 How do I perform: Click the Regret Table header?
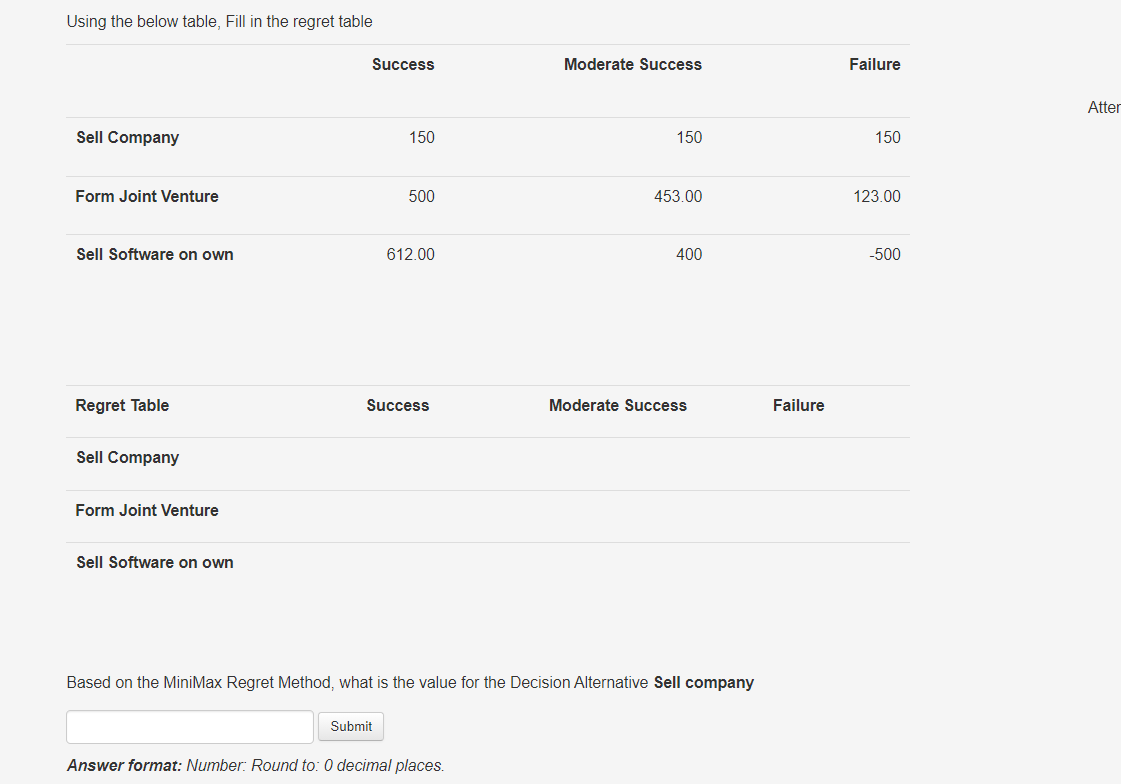122,405
